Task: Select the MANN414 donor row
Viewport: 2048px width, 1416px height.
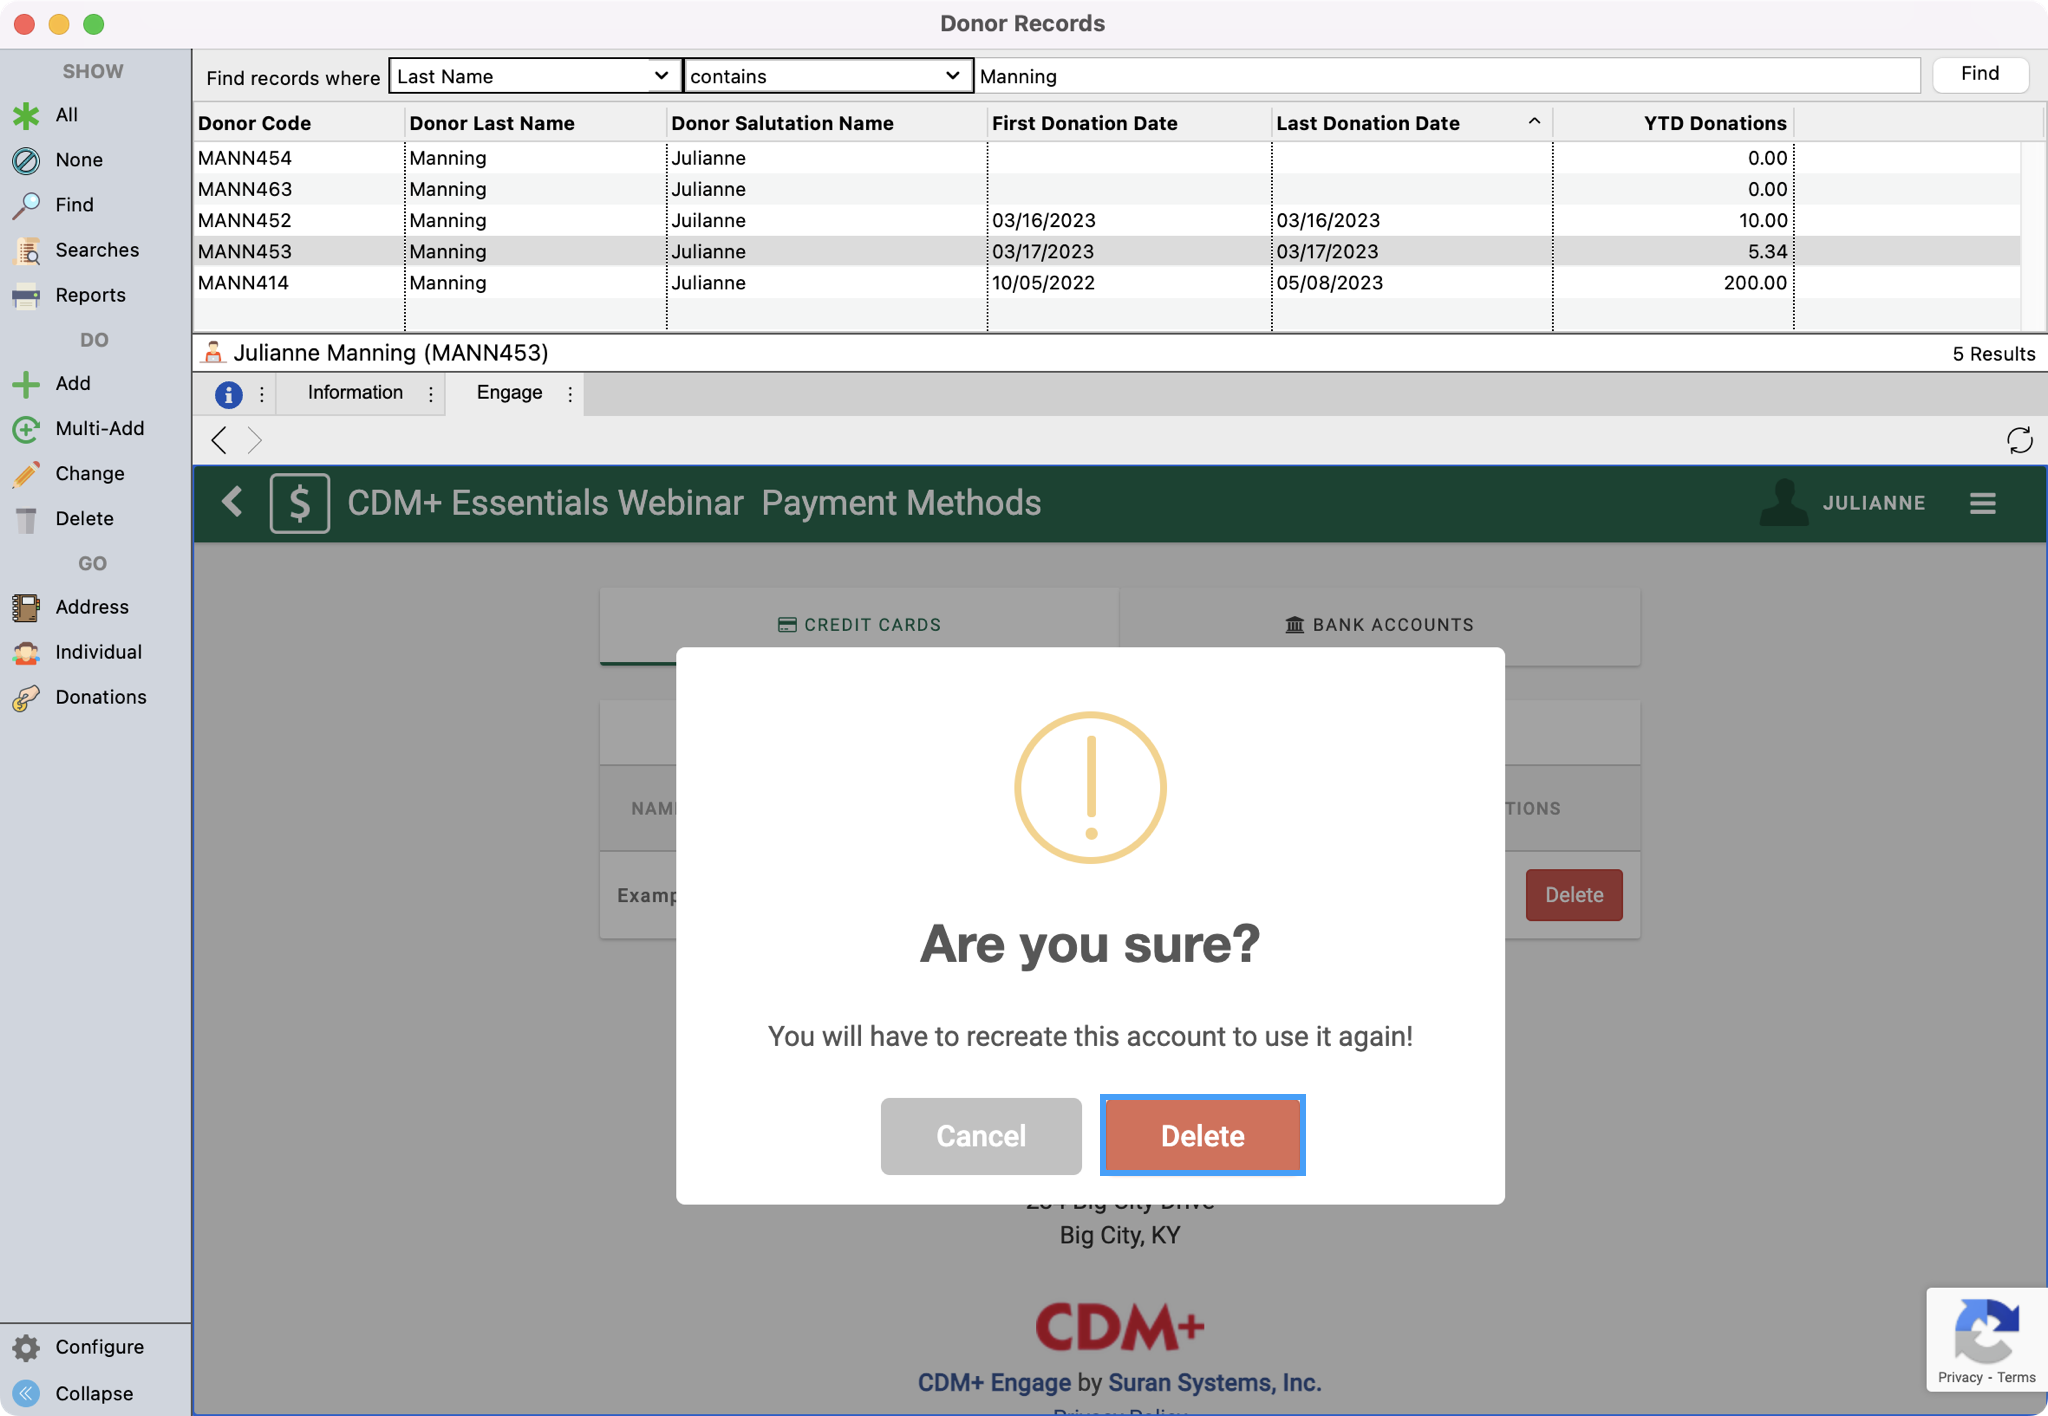Action: tap(244, 283)
